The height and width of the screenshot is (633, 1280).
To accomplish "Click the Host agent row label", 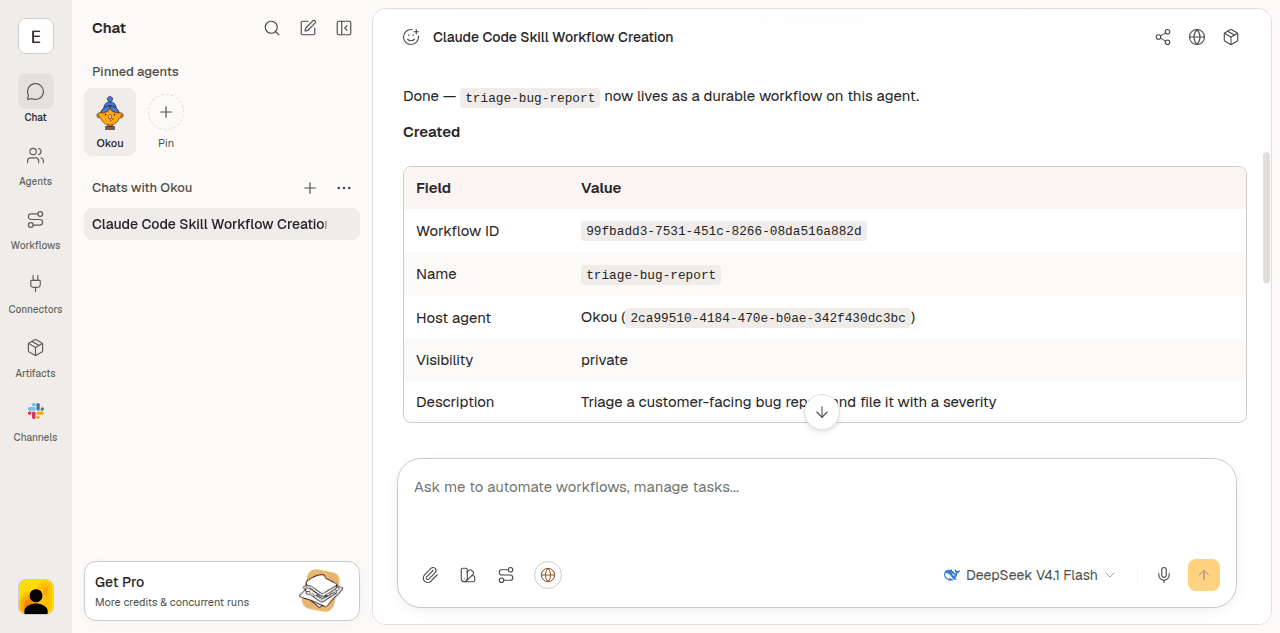I will [x=453, y=318].
